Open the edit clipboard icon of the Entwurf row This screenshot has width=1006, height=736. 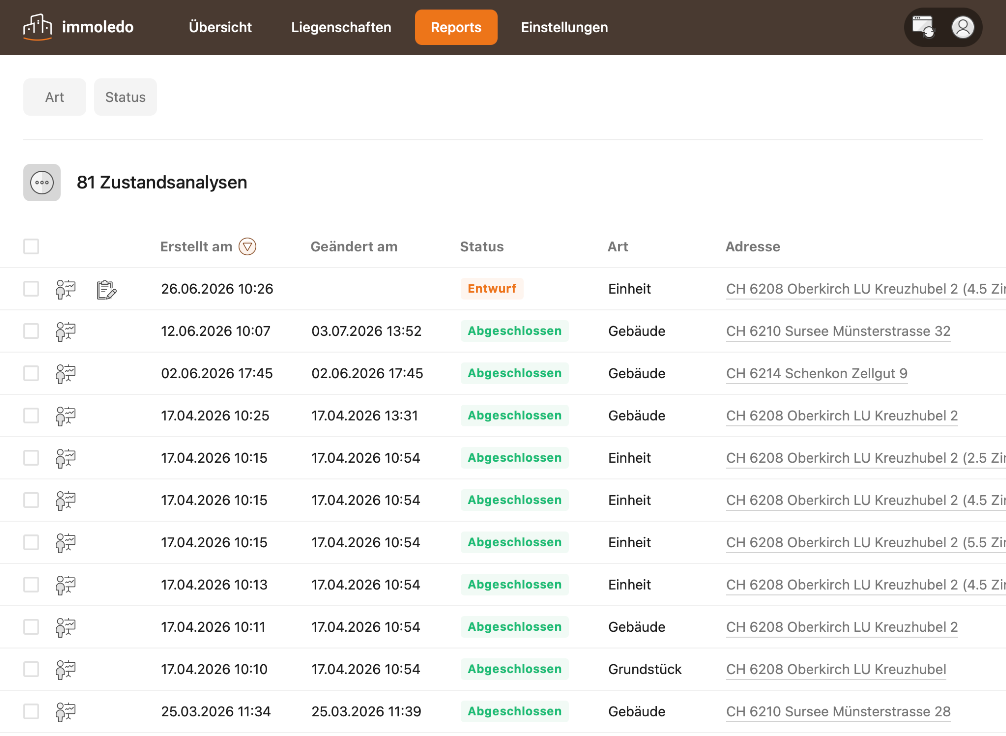tap(107, 289)
